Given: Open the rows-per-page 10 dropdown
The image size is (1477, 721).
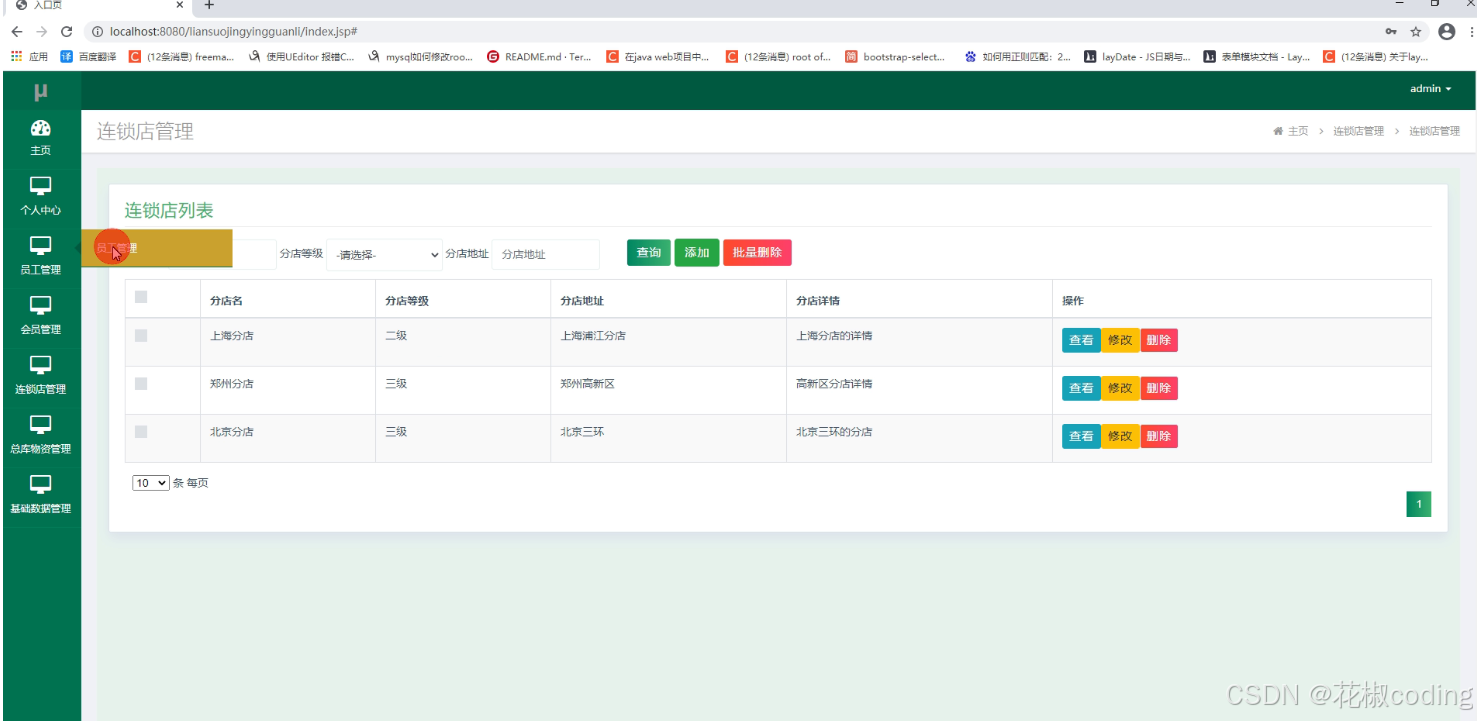Looking at the screenshot, I should (151, 483).
